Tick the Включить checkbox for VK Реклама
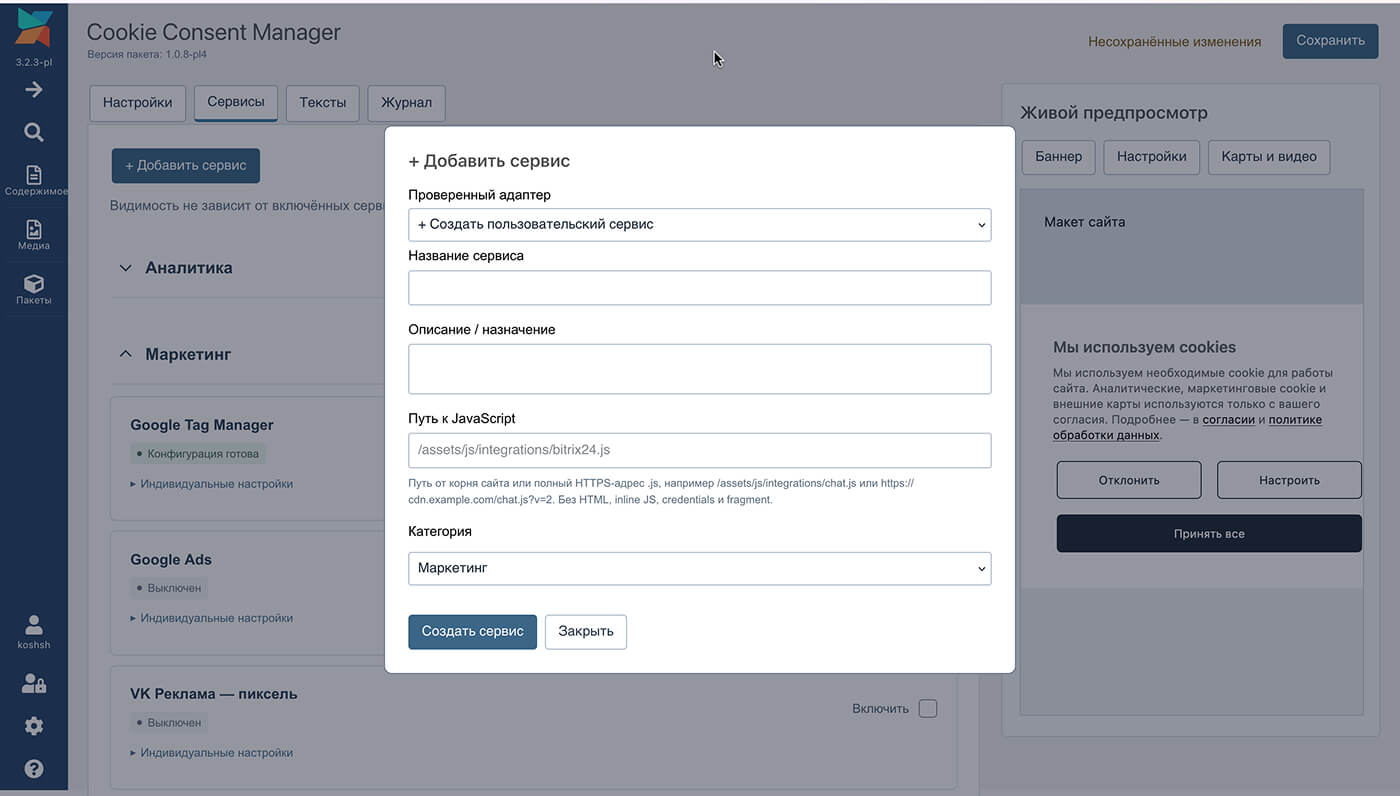 pos(928,708)
